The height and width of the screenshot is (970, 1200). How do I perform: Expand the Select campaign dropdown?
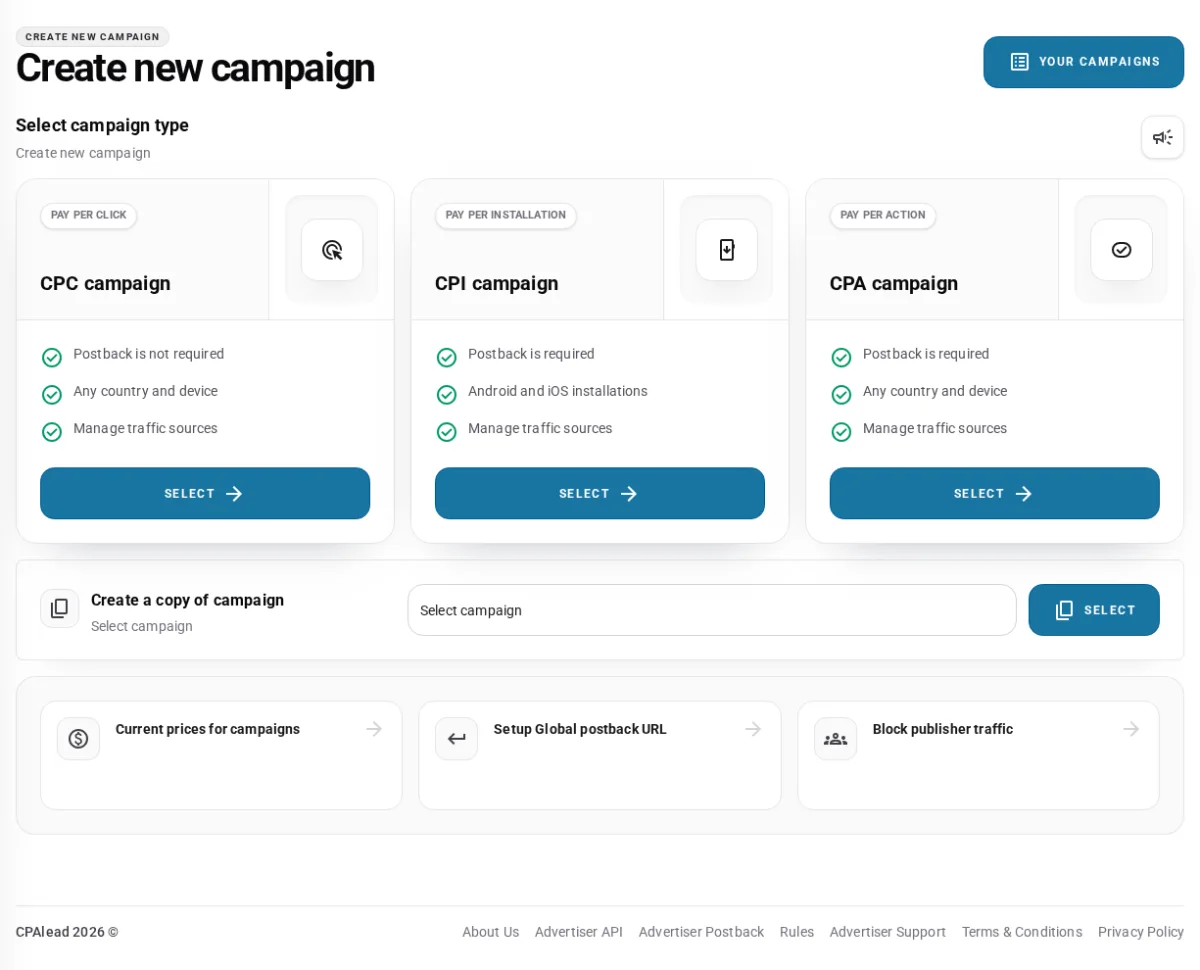coord(712,610)
